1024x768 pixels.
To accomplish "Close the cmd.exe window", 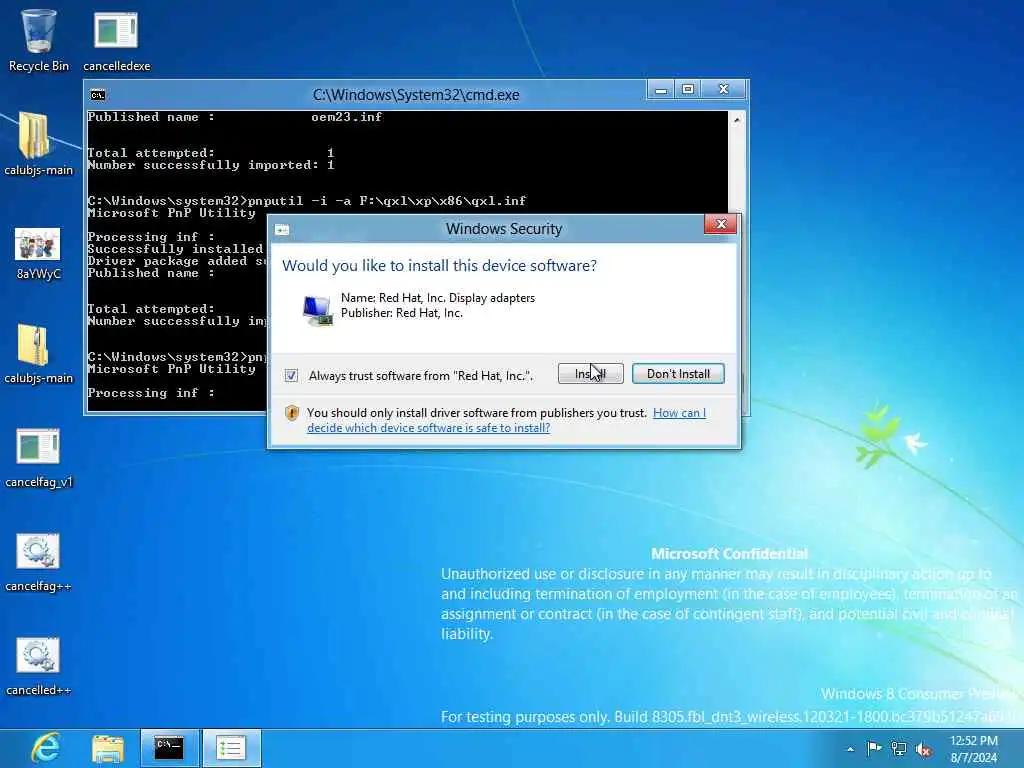I will point(724,89).
